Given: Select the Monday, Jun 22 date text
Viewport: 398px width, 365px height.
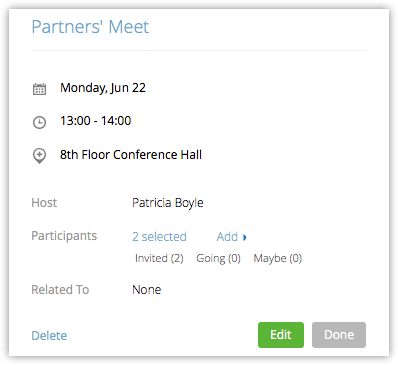Looking at the screenshot, I should click(103, 88).
